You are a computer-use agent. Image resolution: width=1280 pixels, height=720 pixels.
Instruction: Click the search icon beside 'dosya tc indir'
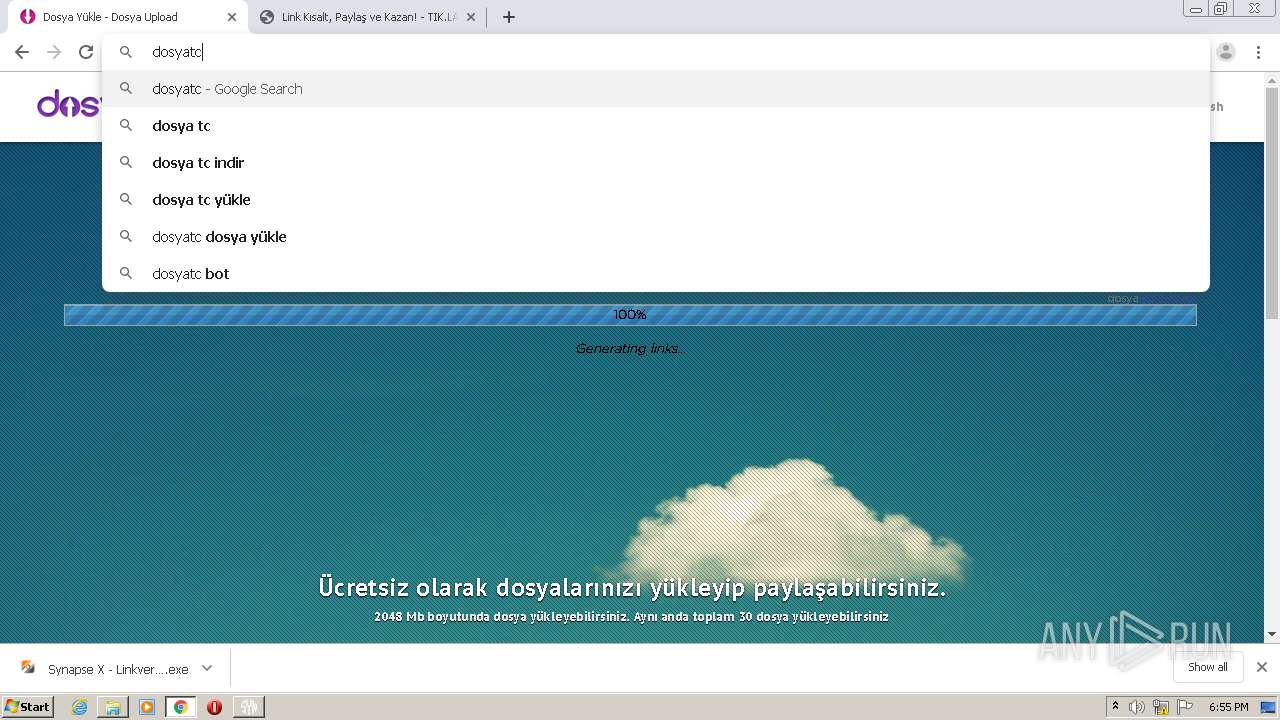point(126,162)
